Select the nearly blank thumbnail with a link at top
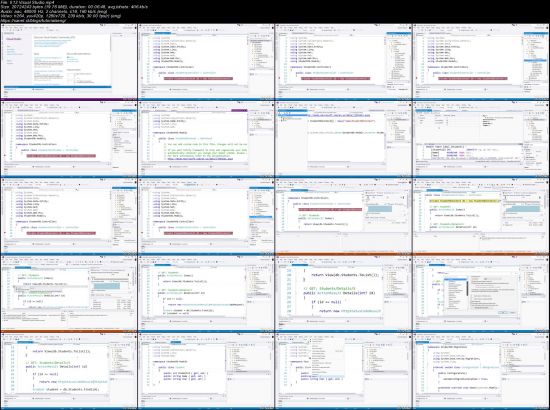 point(343,139)
